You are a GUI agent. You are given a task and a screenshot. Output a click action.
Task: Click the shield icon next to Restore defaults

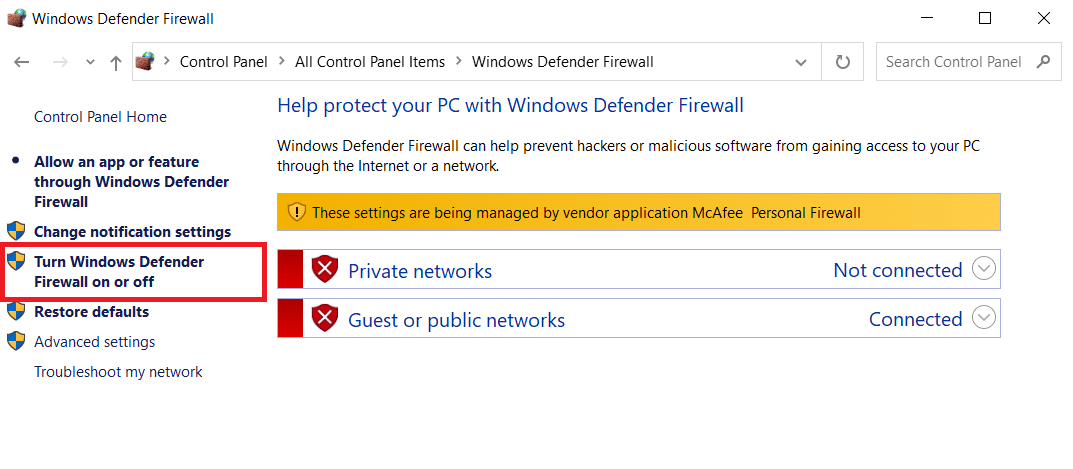16,311
